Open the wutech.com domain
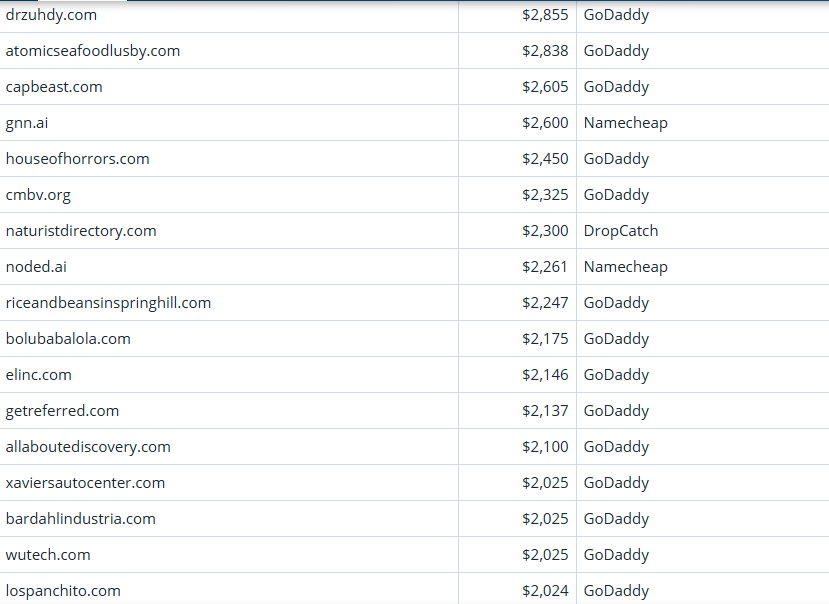Image resolution: width=829 pixels, height=604 pixels. 48,555
